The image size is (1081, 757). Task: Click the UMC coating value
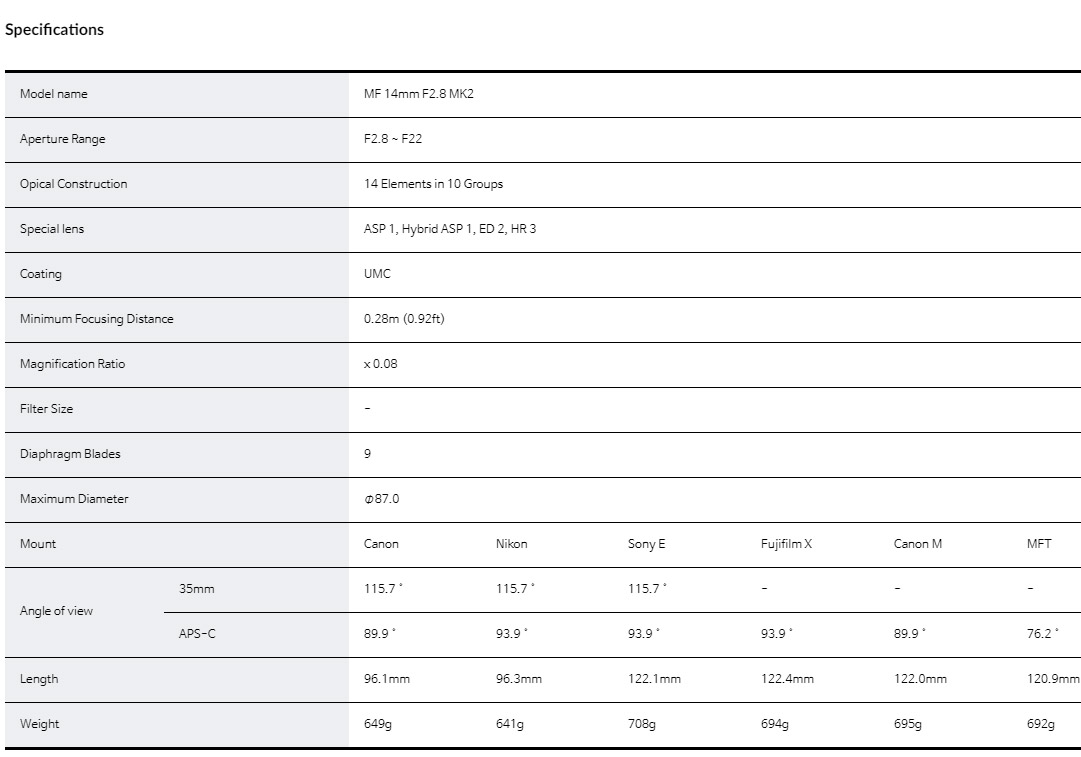point(377,274)
